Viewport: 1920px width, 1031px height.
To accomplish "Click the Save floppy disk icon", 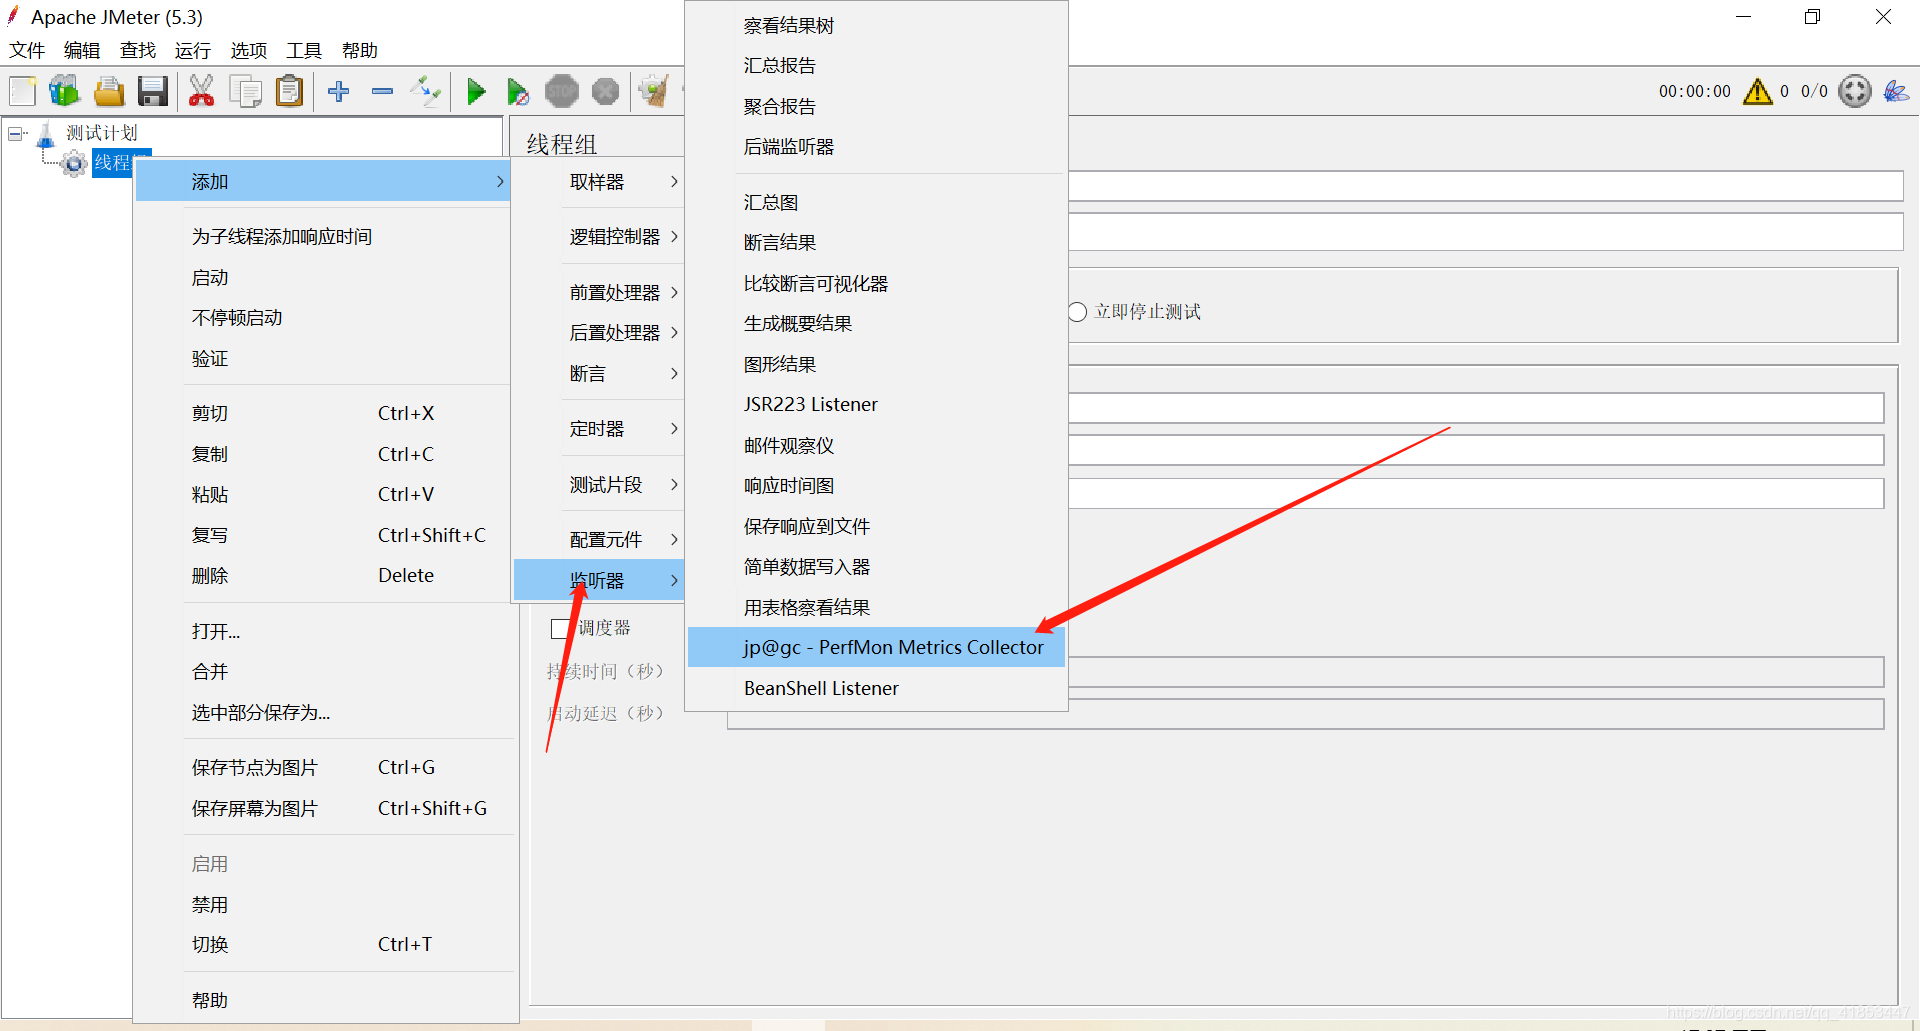I will click(153, 91).
